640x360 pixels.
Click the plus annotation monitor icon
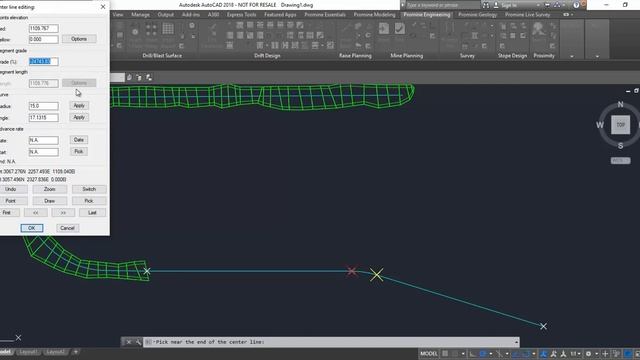coord(605,353)
